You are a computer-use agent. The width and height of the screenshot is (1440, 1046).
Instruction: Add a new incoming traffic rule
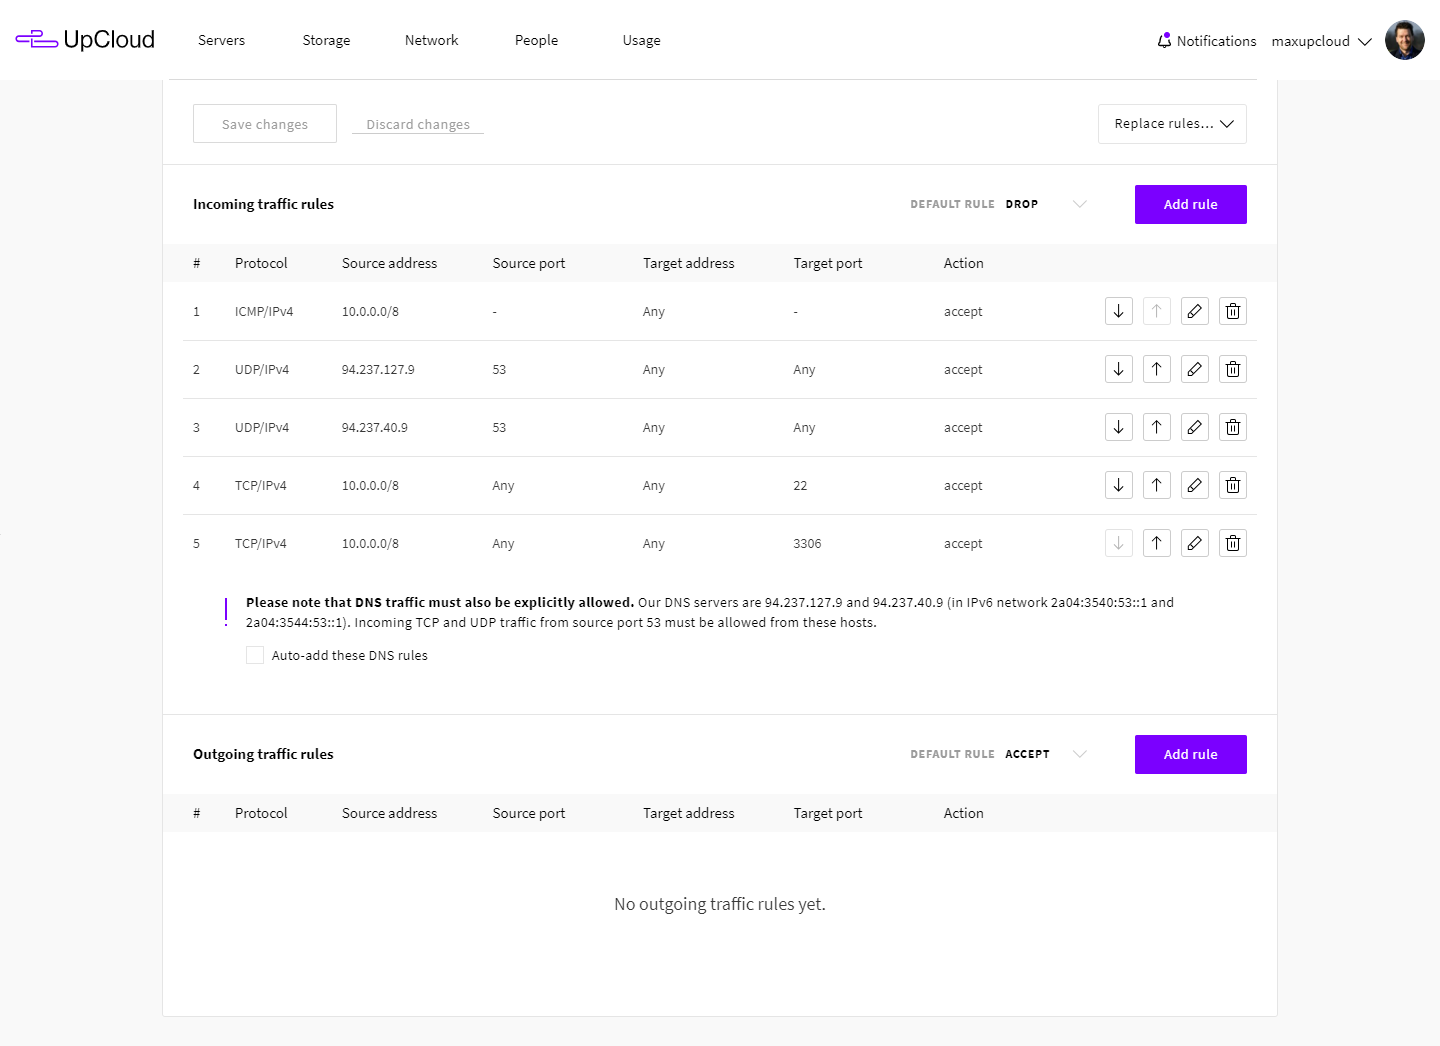(1190, 204)
